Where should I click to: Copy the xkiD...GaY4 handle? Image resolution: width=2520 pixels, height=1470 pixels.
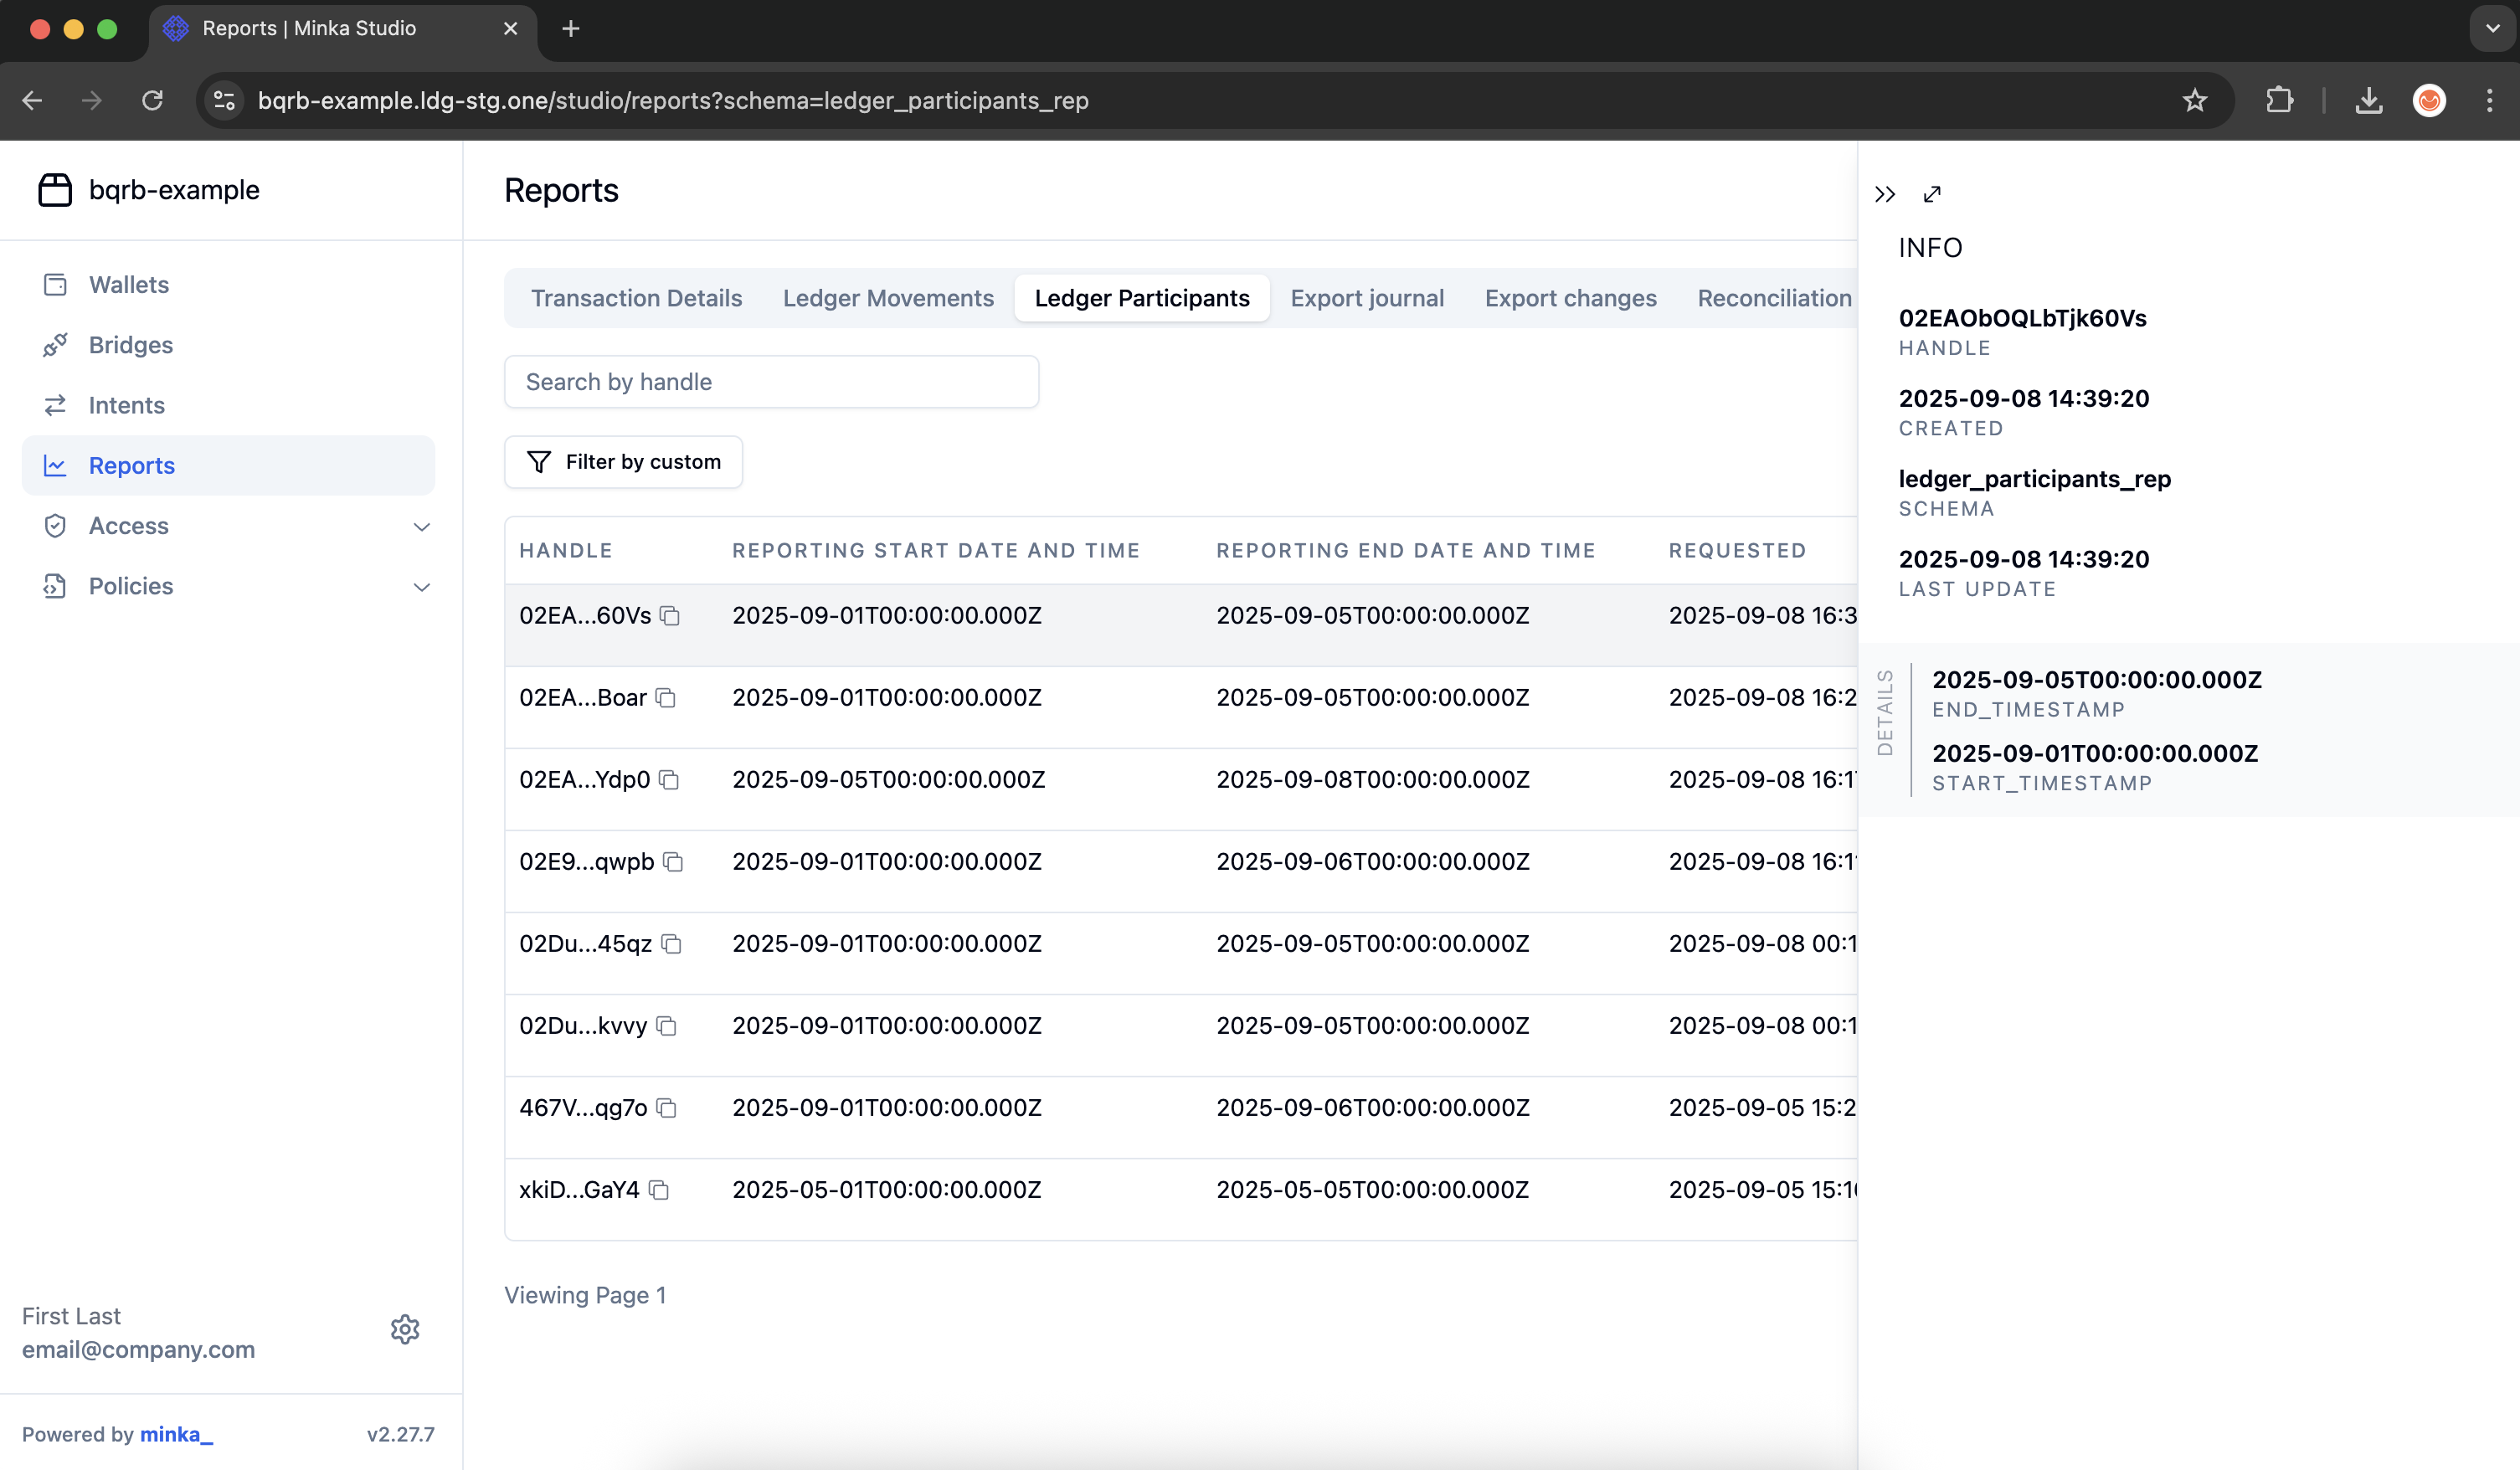(658, 1190)
